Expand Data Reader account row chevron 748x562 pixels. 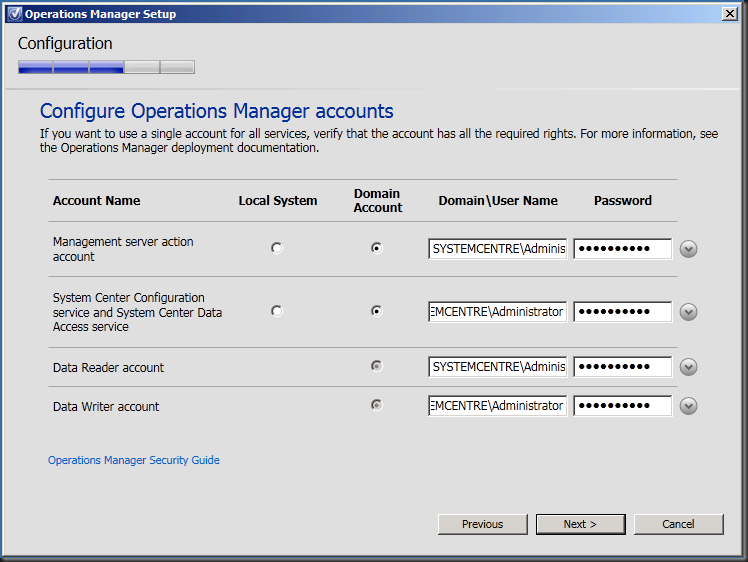click(x=688, y=367)
